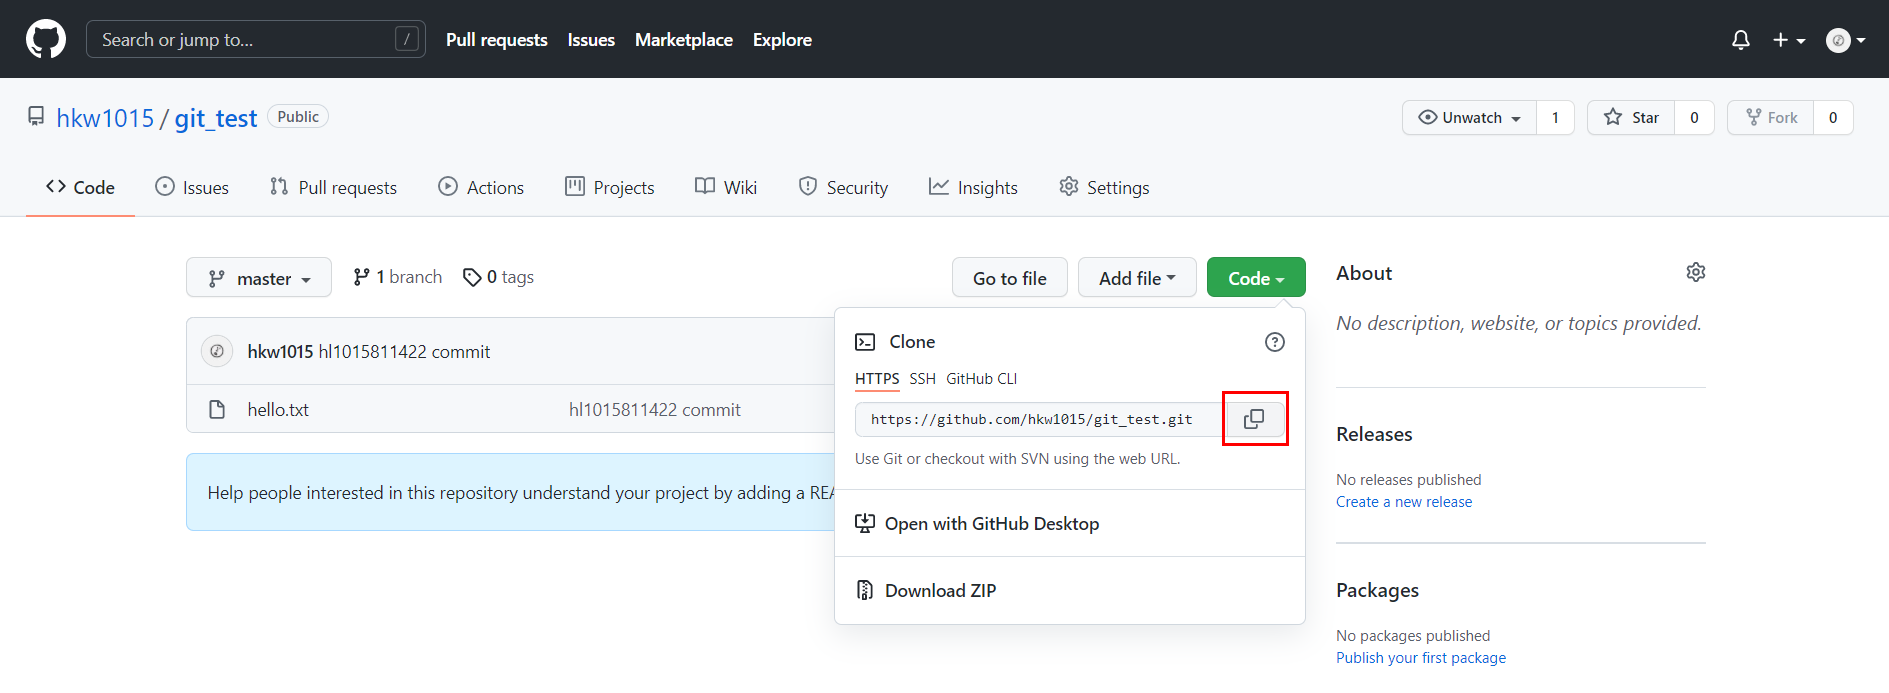Click Download ZIP option

[940, 591]
